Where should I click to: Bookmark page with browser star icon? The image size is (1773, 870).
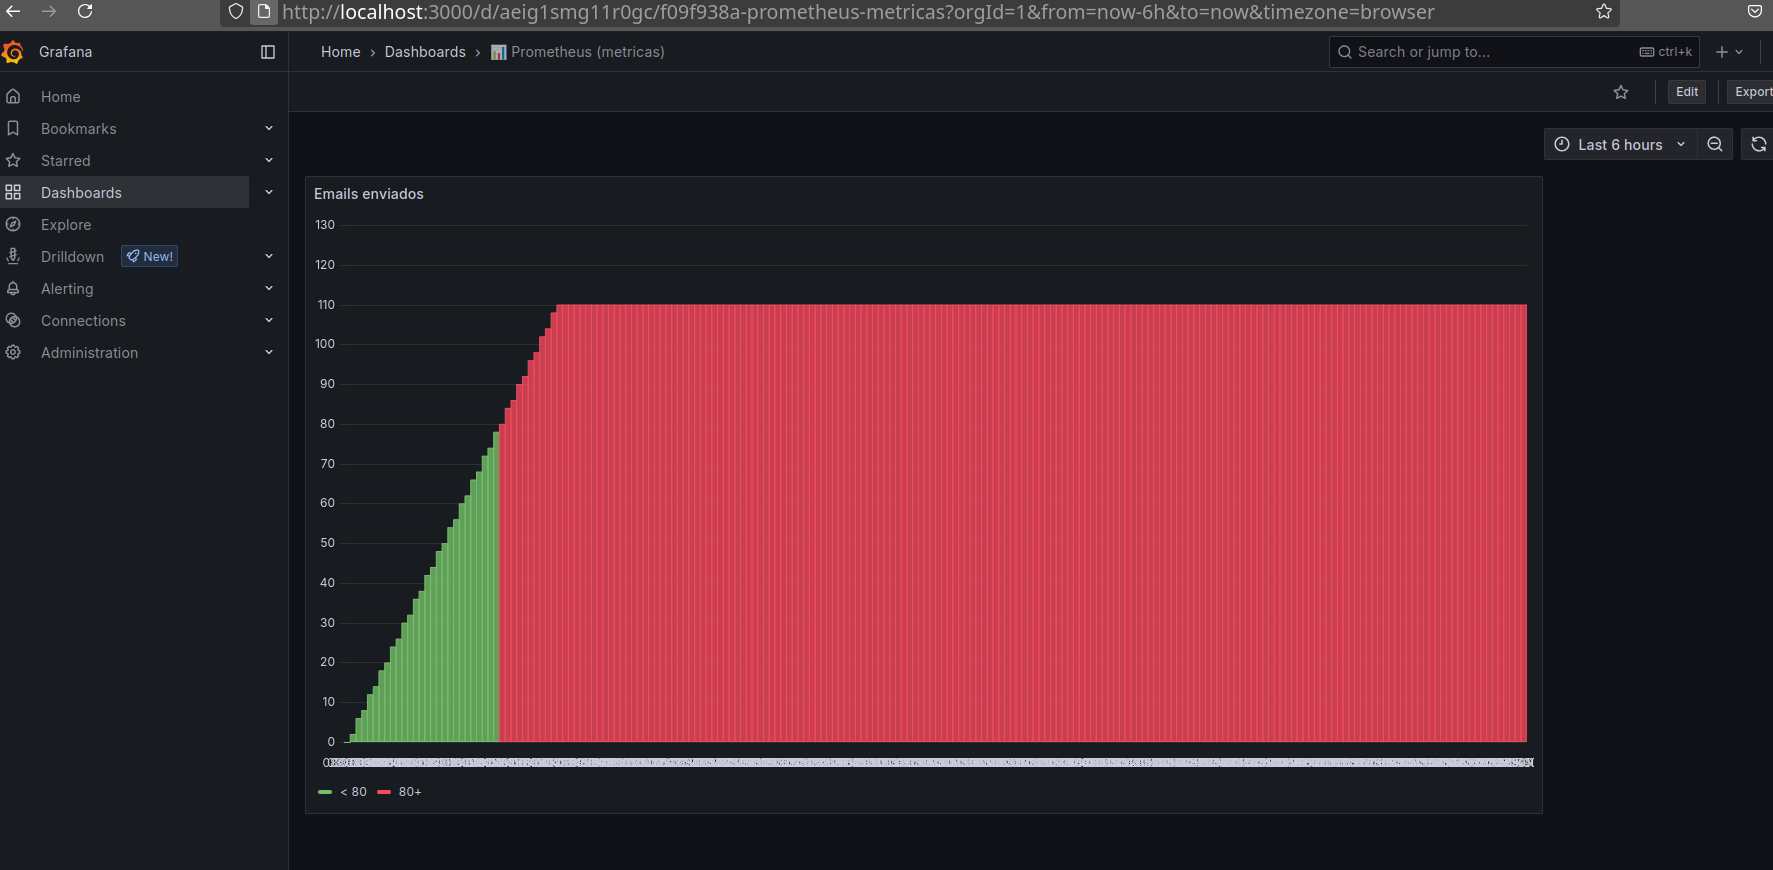(x=1604, y=11)
